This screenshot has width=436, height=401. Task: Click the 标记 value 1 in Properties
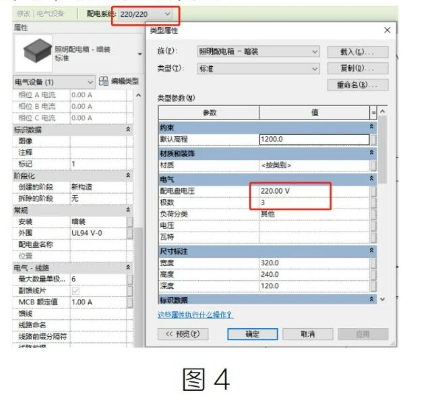tap(99, 164)
